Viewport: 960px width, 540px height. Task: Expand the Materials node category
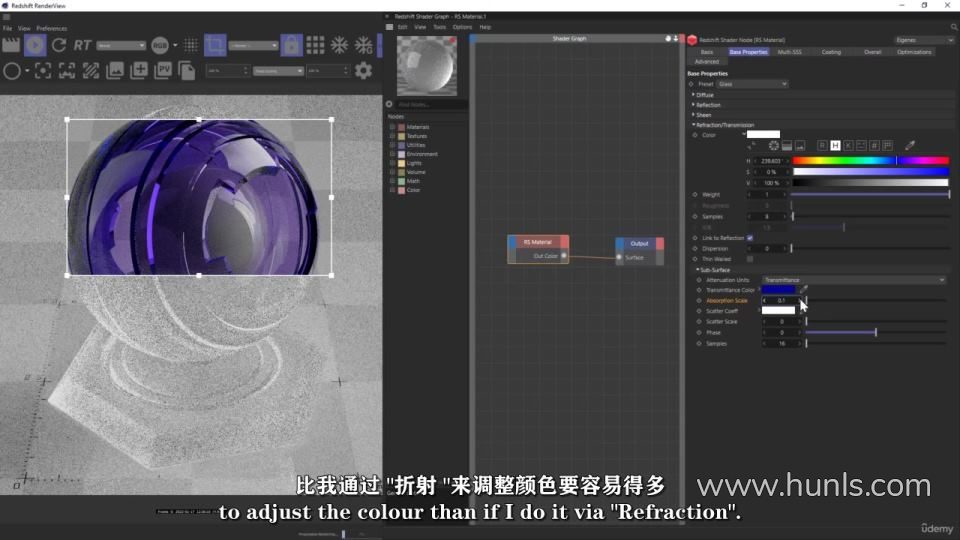tap(392, 127)
